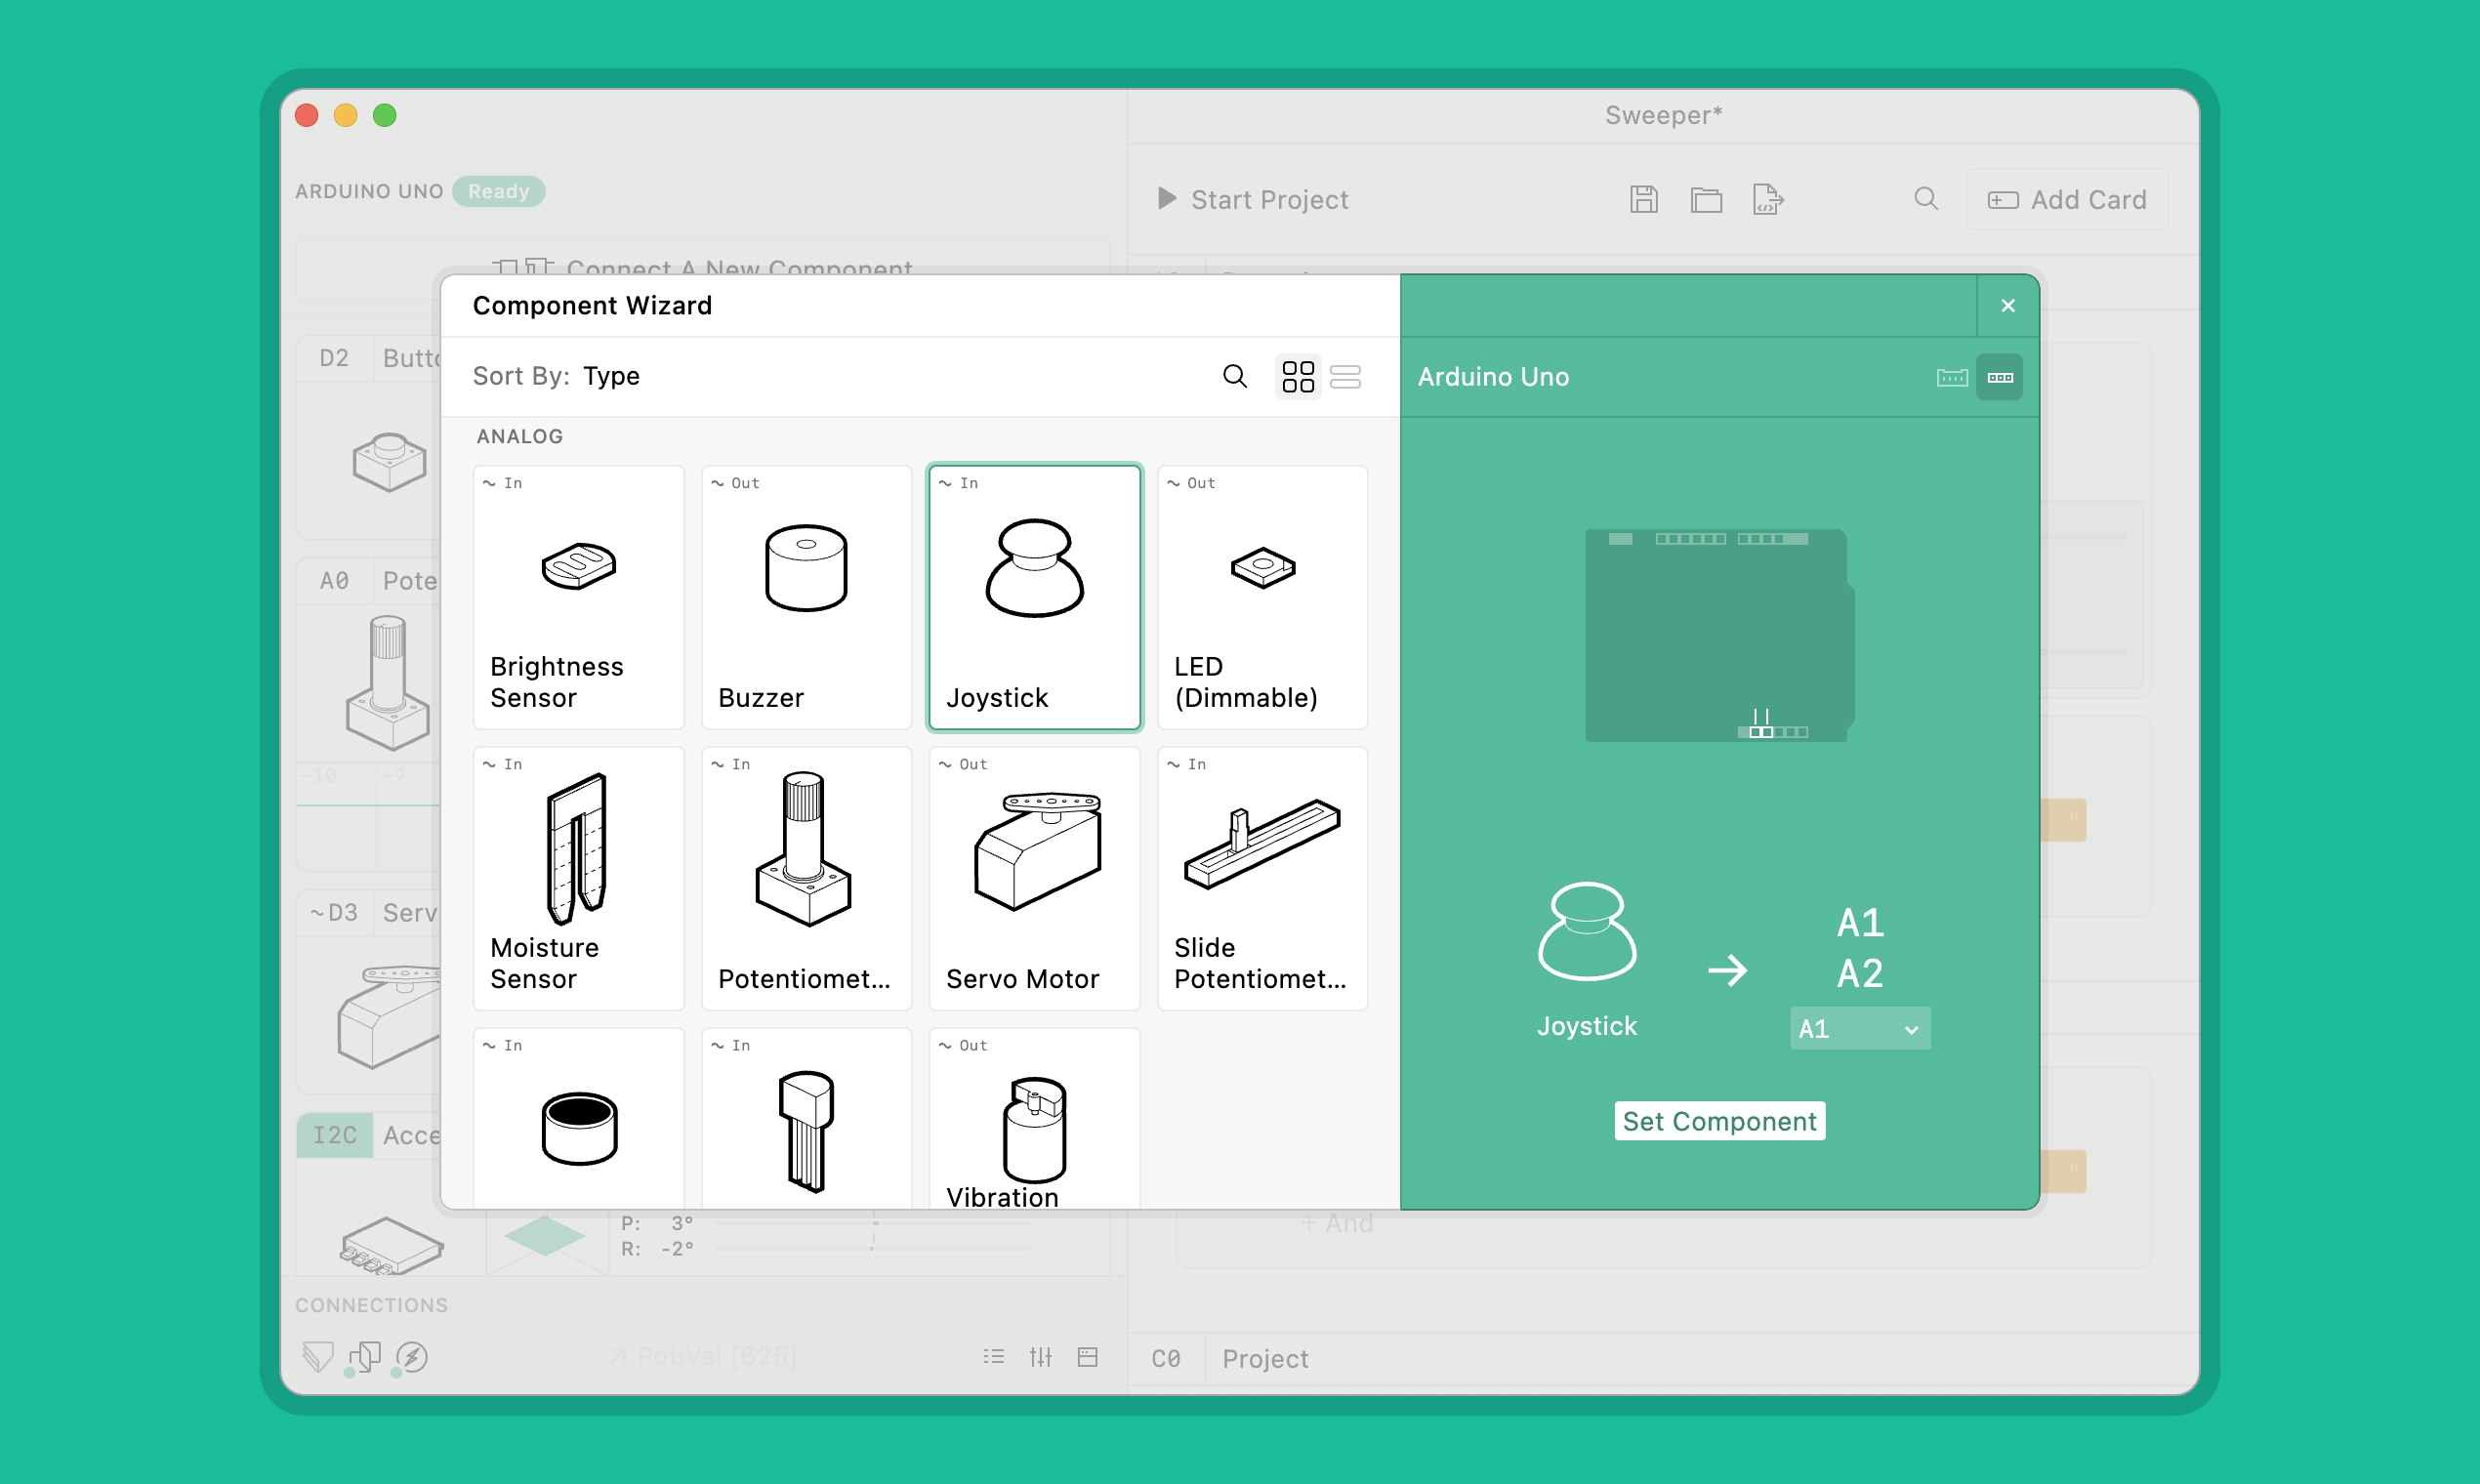
Task: Click the D2 pin label
Action: point(334,358)
